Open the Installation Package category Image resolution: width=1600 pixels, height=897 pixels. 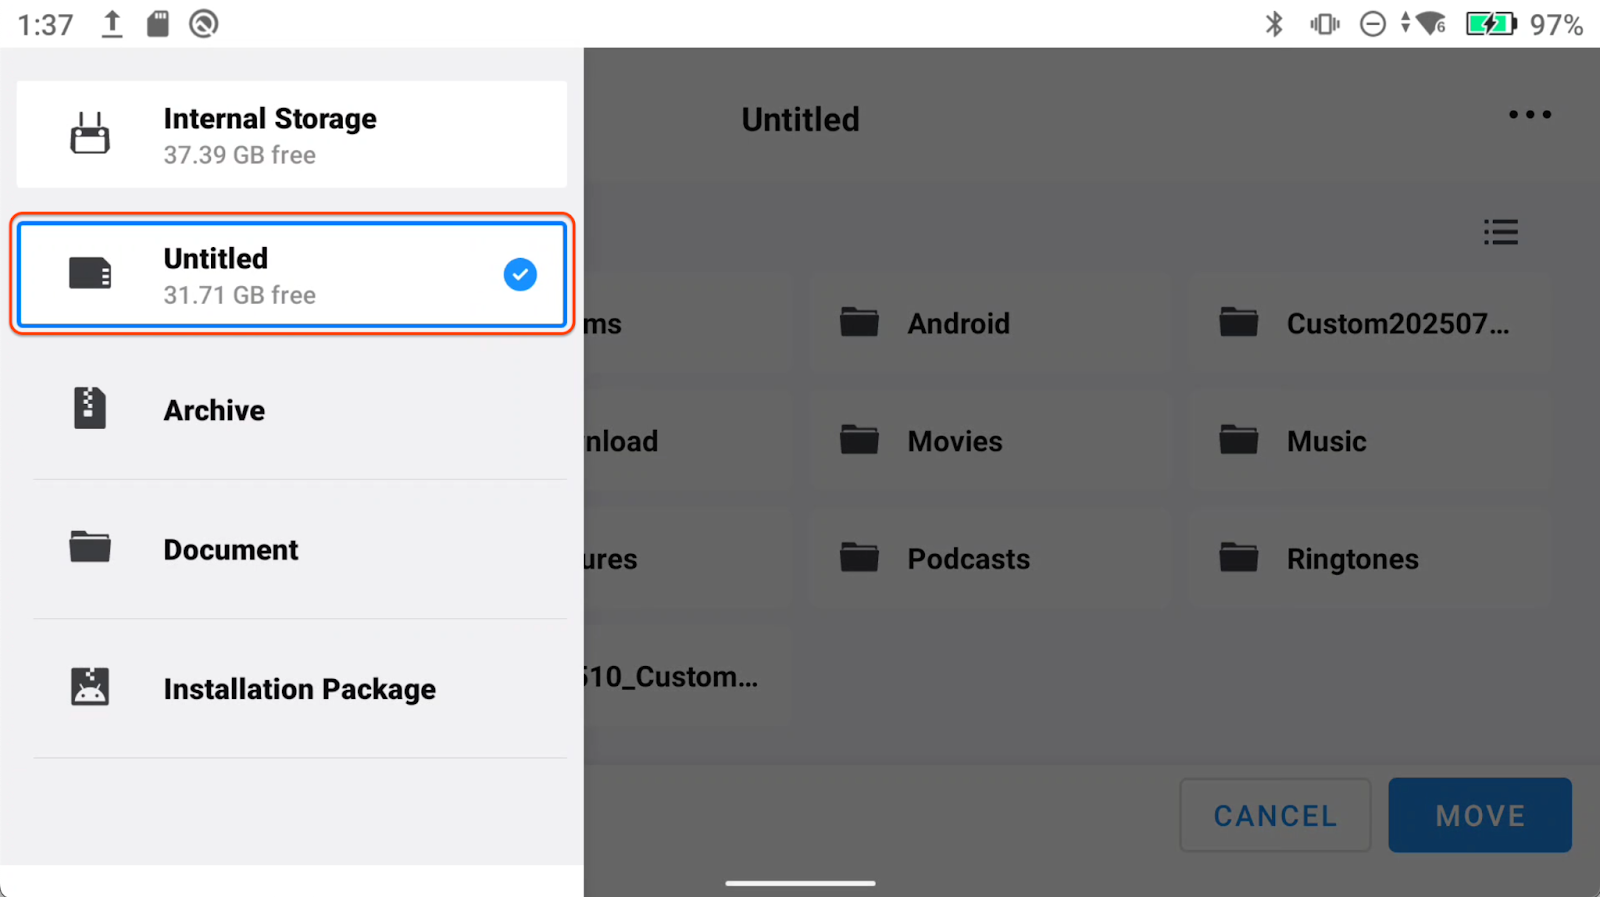click(x=300, y=689)
